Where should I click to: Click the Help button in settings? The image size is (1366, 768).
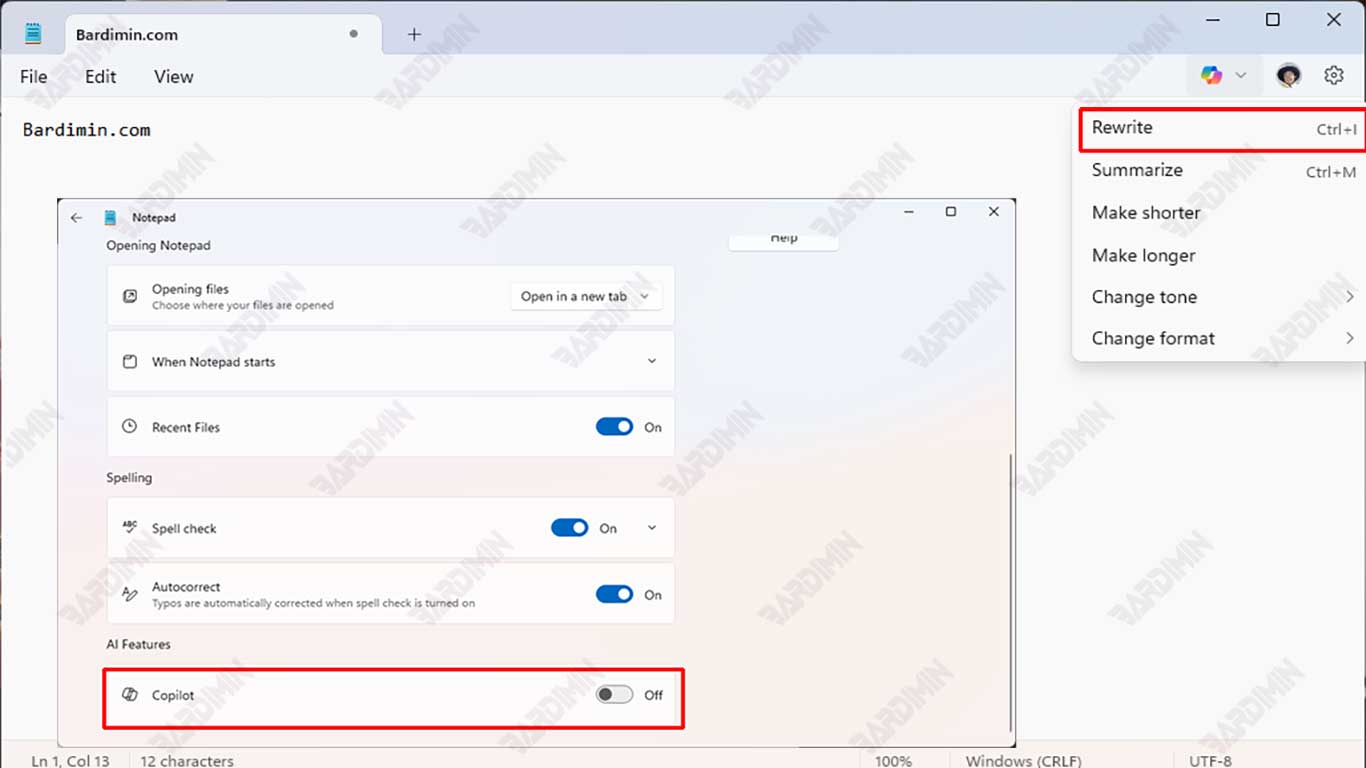[783, 239]
